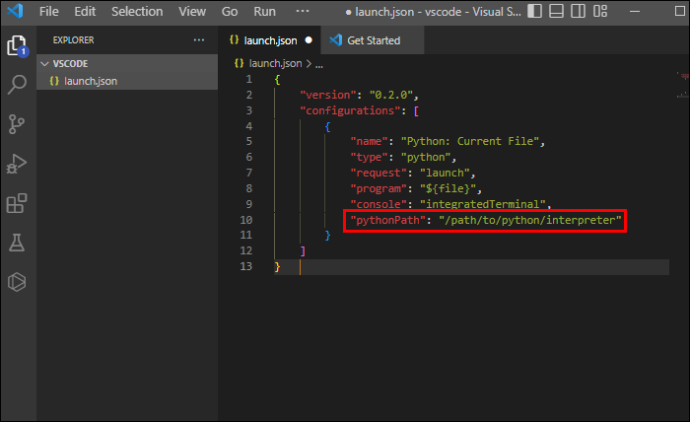Click the "python" value on line 6
Screen dimensions: 690x422
(x=426, y=157)
